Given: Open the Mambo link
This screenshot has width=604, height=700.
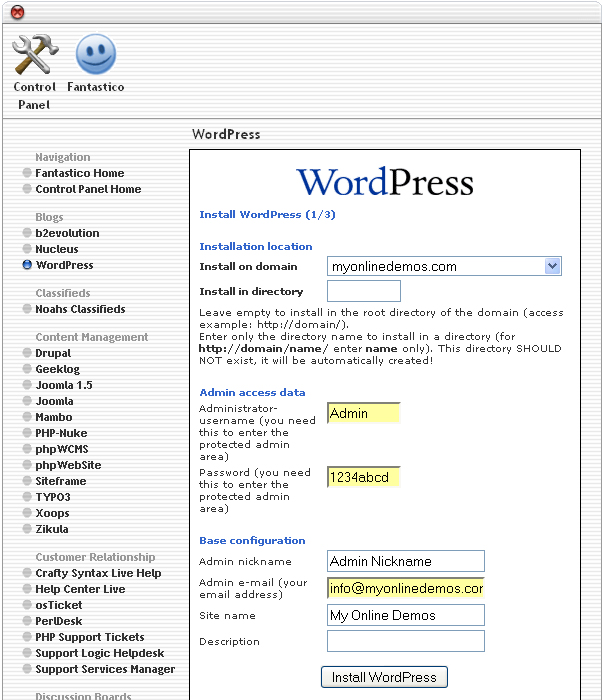Looking at the screenshot, I should pos(54,417).
